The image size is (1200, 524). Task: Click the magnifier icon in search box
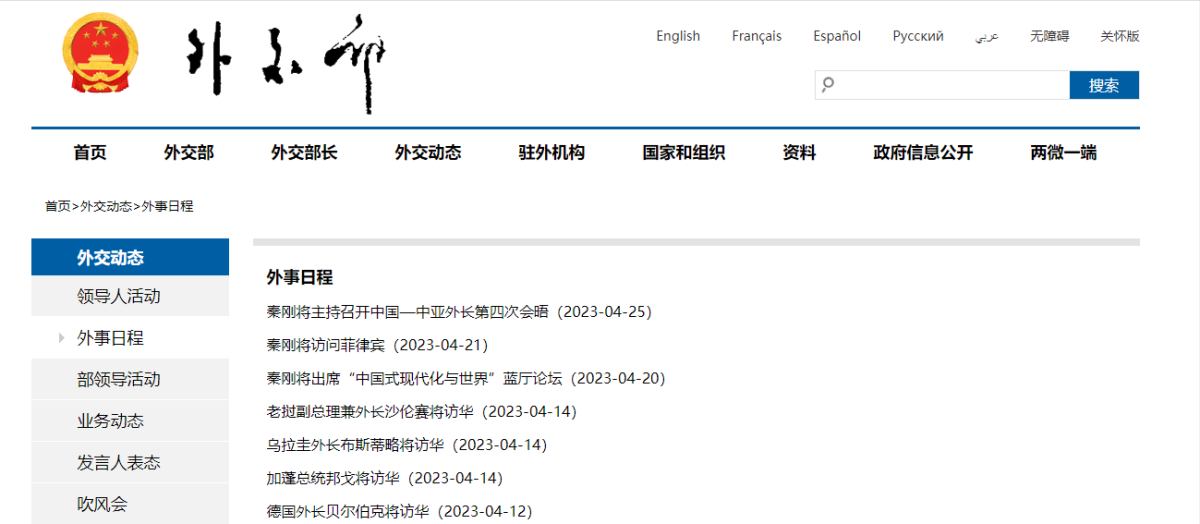828,85
